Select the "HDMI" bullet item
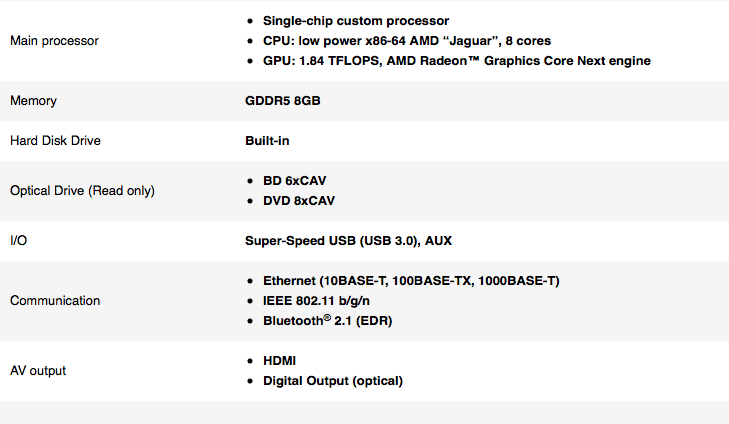 pos(279,361)
